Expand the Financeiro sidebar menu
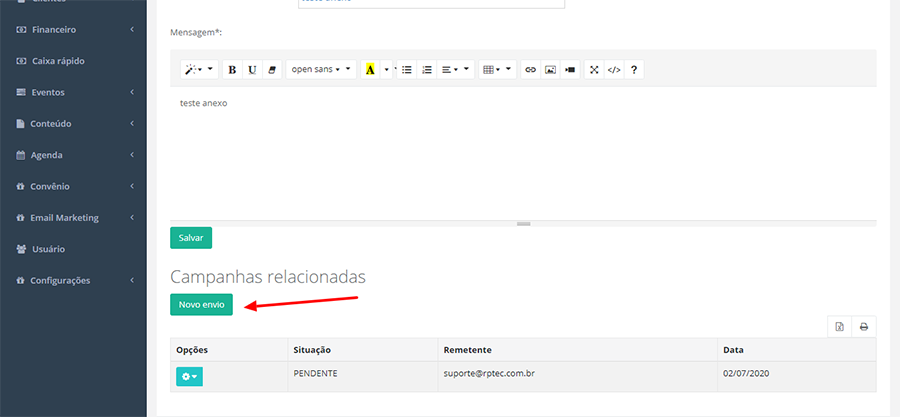 [75, 30]
